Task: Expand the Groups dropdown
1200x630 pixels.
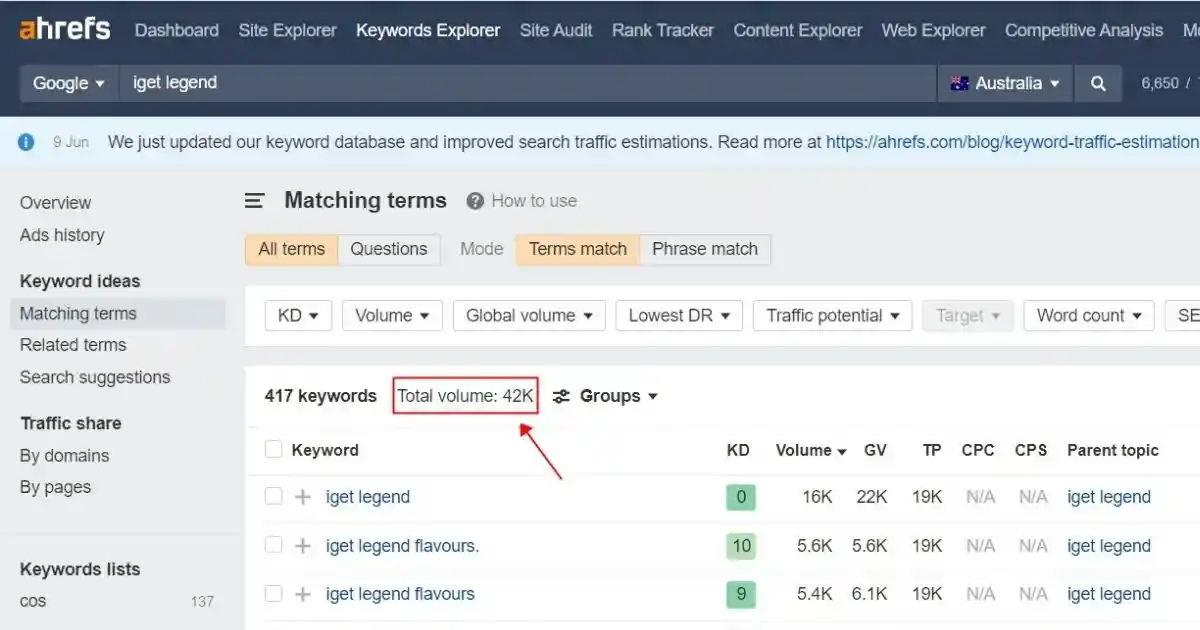Action: 619,396
